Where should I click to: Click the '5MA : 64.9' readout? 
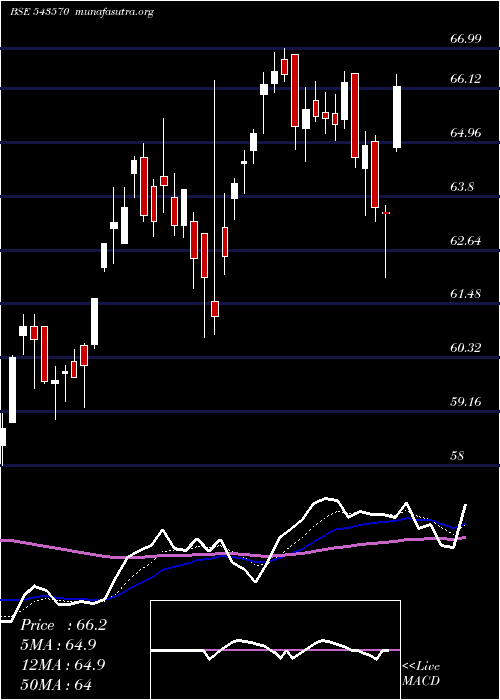(x=58, y=645)
